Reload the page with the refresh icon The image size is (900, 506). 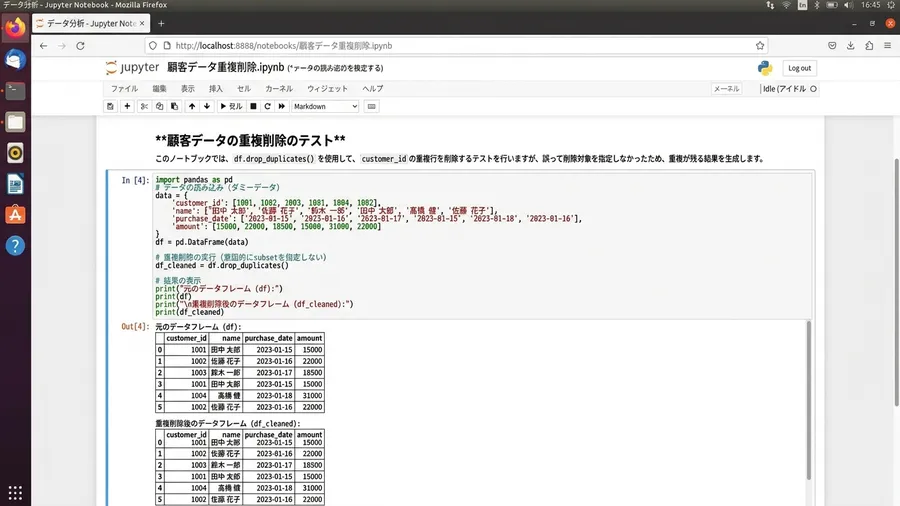[x=80, y=45]
